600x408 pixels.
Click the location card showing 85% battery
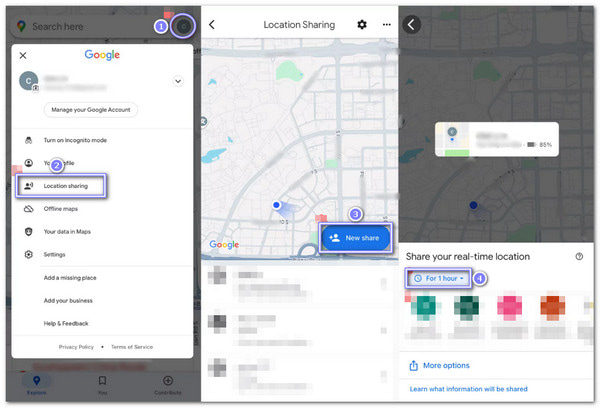(497, 139)
